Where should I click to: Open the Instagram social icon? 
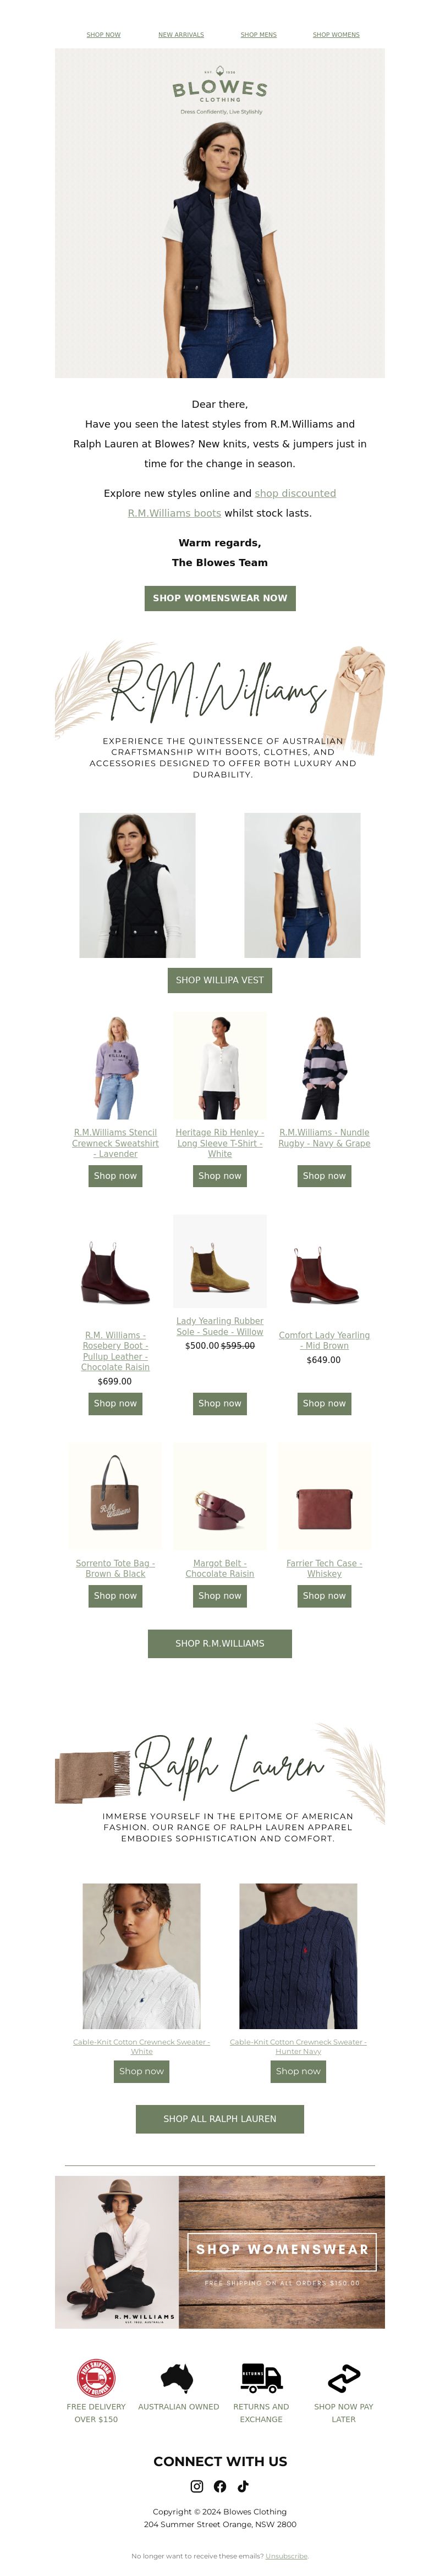[197, 2486]
